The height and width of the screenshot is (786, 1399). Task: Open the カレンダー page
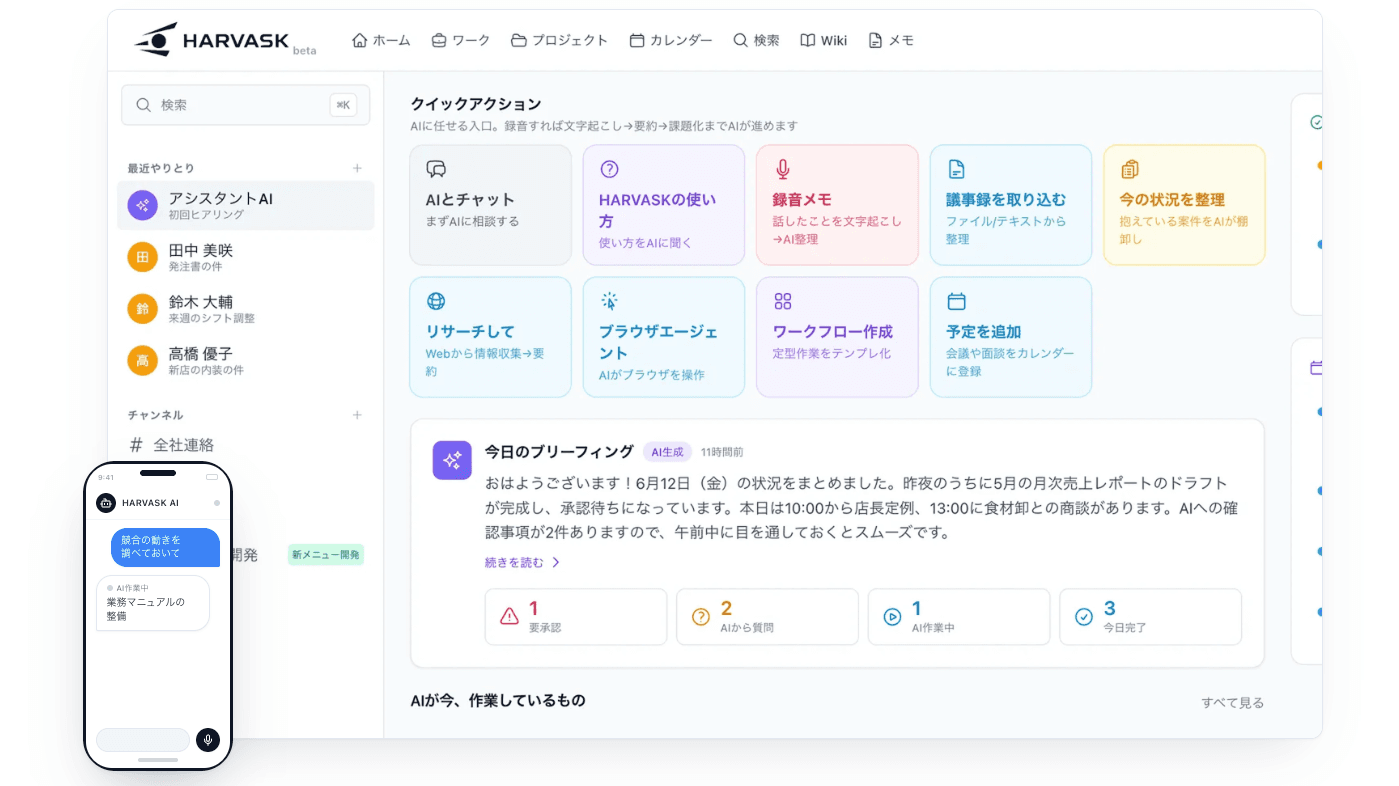click(x=670, y=40)
